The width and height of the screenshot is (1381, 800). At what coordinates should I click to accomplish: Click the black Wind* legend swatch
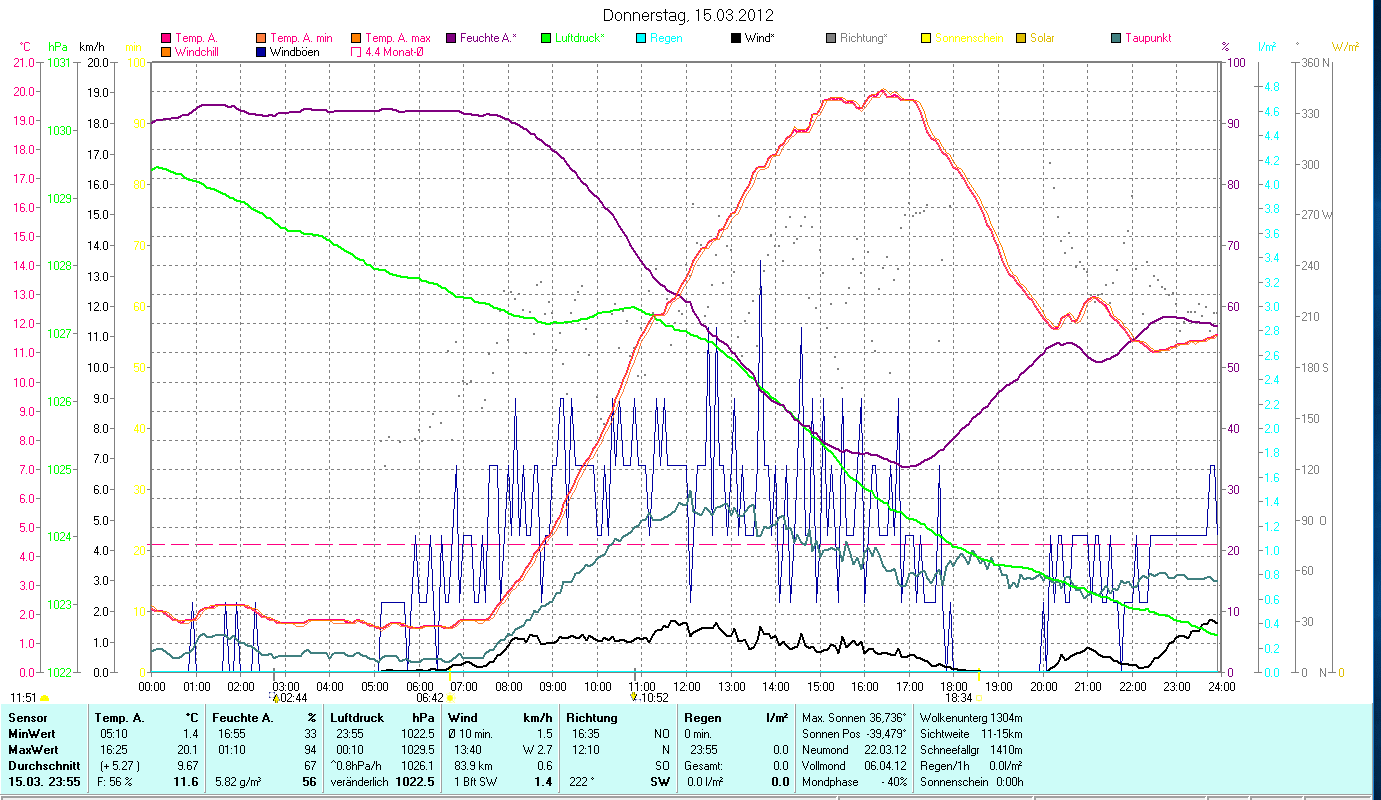point(736,38)
